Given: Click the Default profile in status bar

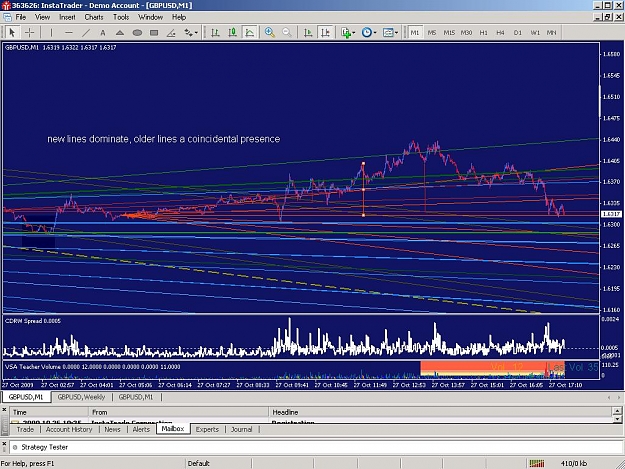Looking at the screenshot, I should [199, 463].
